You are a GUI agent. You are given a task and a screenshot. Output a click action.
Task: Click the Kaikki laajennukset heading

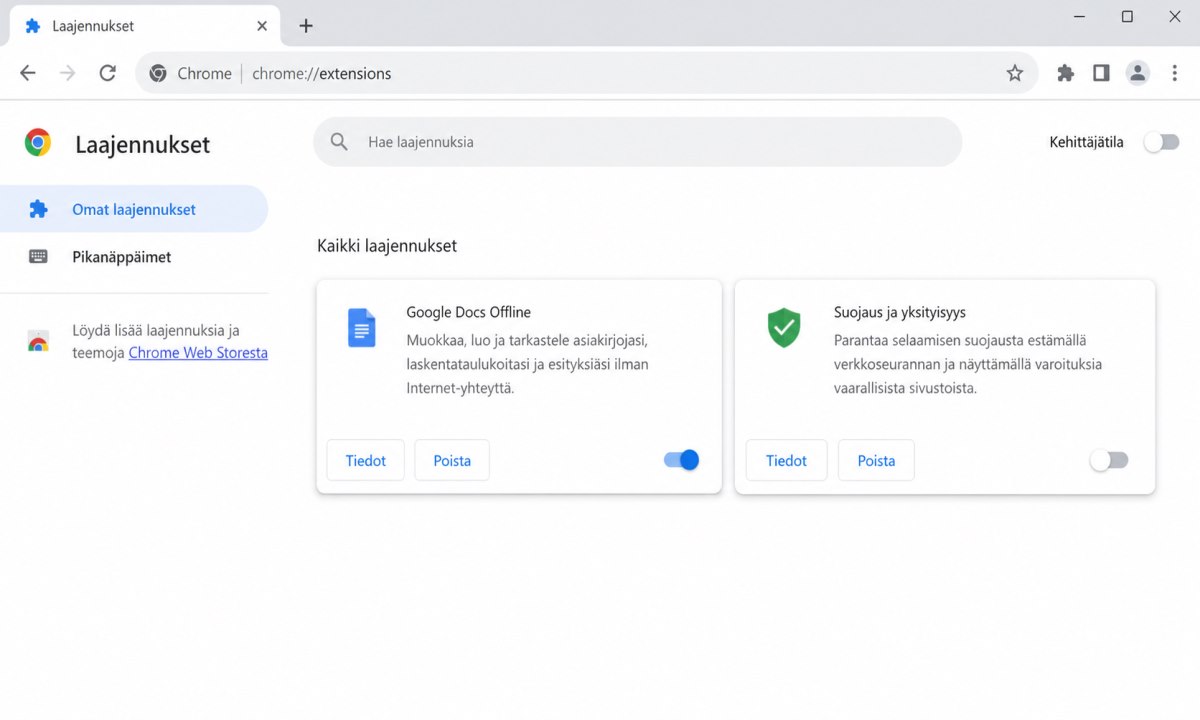[x=387, y=246]
